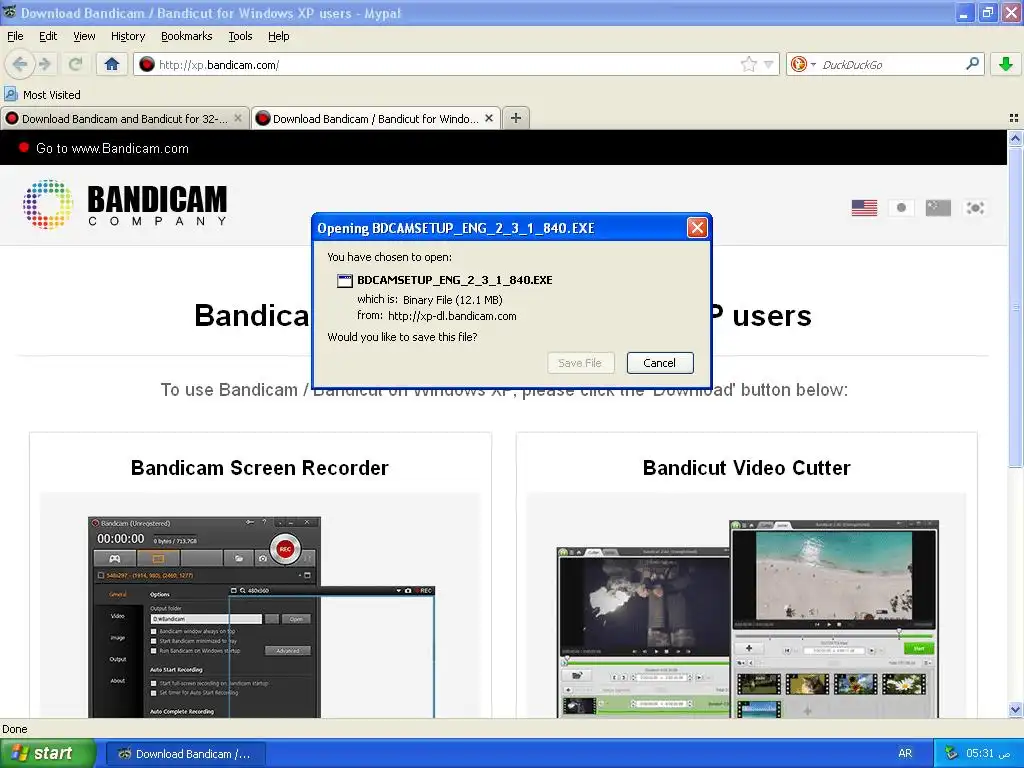Switch language with the US flag

click(864, 208)
